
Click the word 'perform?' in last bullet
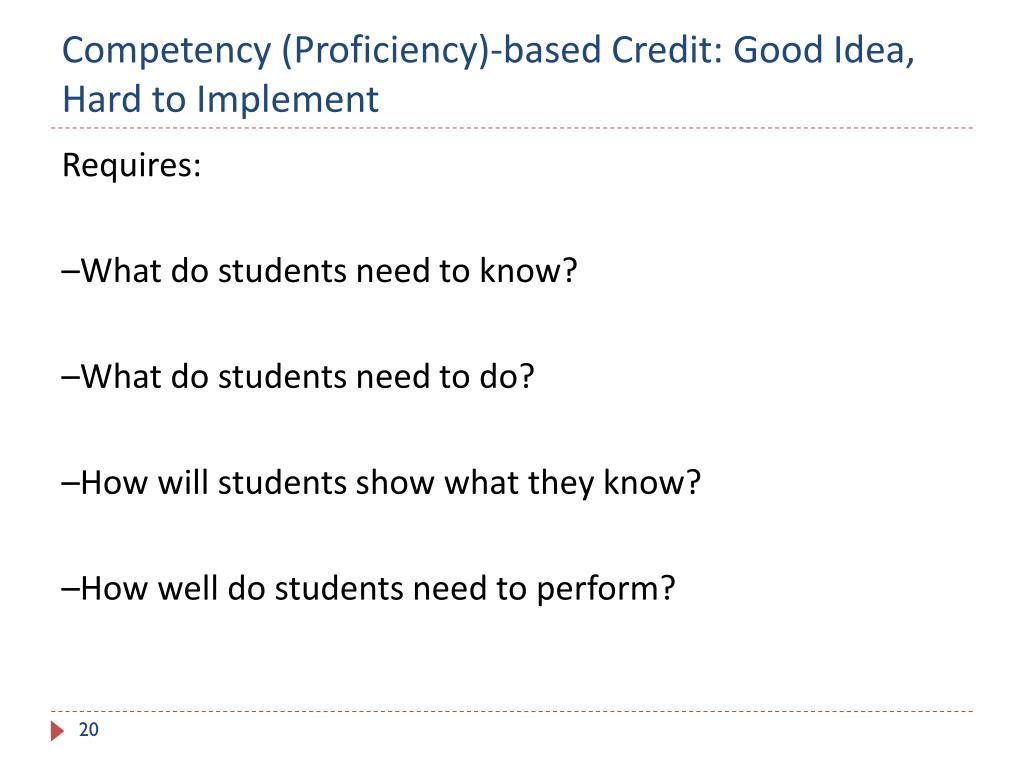pos(606,590)
